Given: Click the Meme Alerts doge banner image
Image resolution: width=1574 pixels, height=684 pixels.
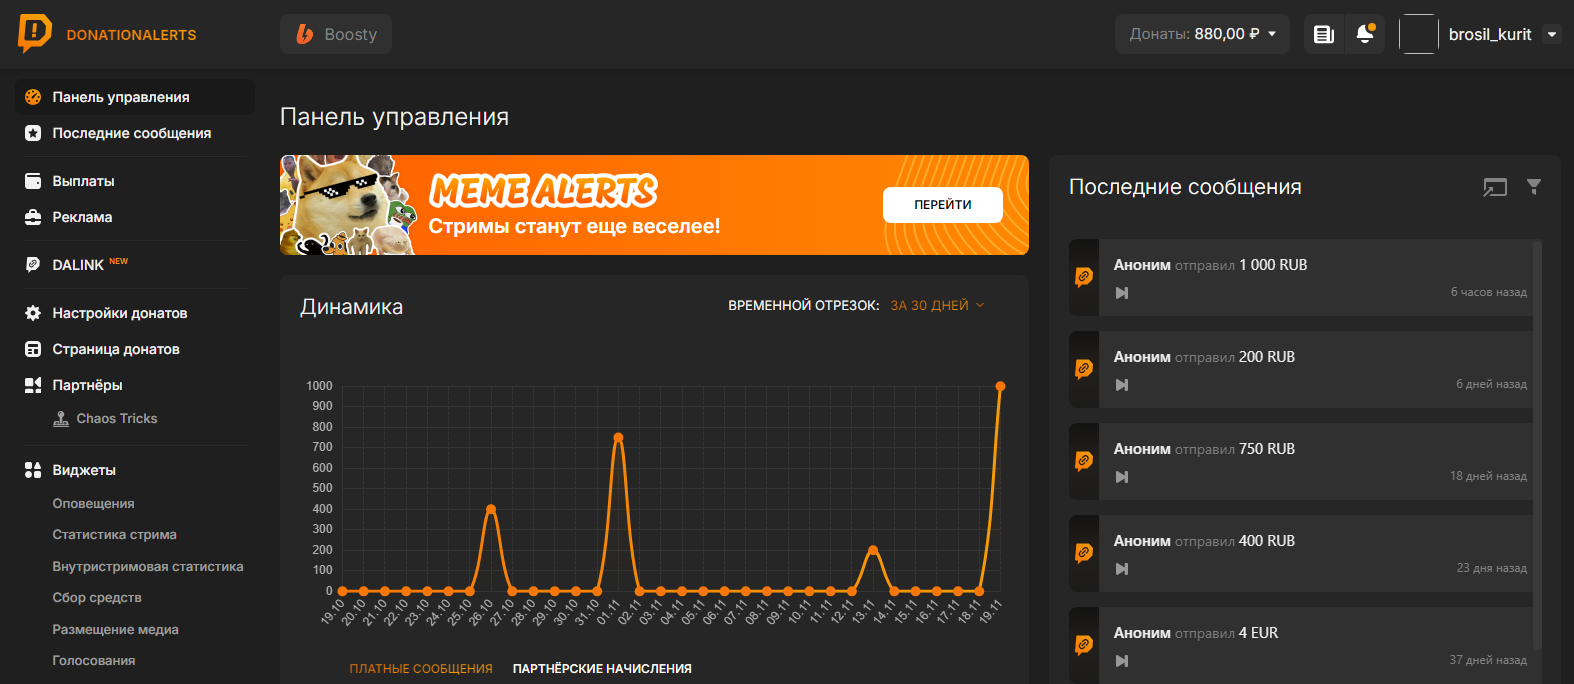Looking at the screenshot, I should point(348,205).
